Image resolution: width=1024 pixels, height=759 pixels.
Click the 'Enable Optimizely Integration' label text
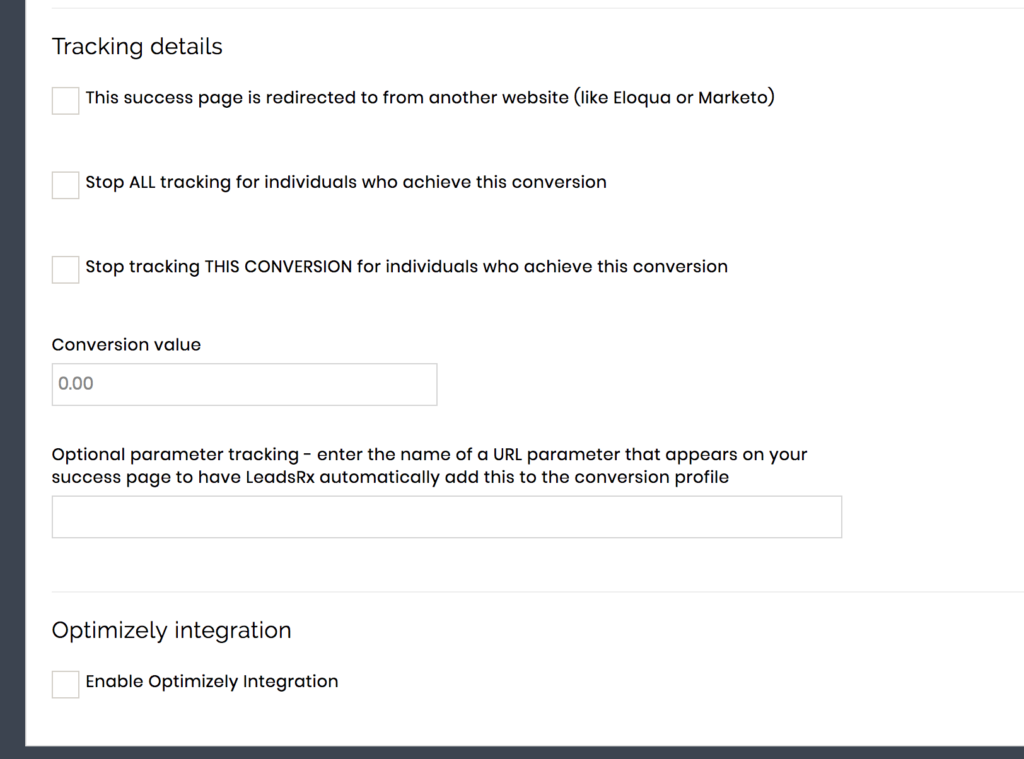click(212, 681)
